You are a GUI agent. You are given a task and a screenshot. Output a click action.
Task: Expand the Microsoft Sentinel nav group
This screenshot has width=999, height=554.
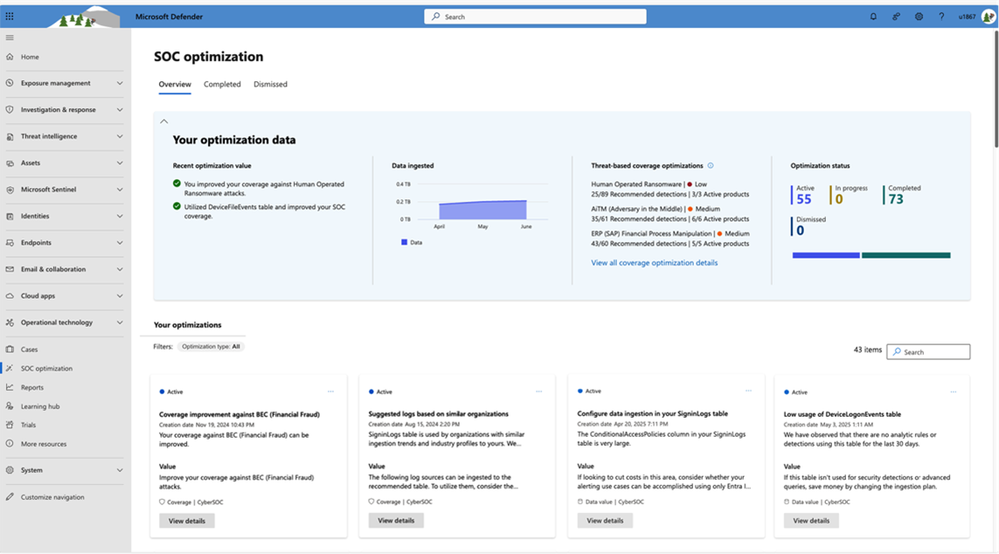coord(120,189)
